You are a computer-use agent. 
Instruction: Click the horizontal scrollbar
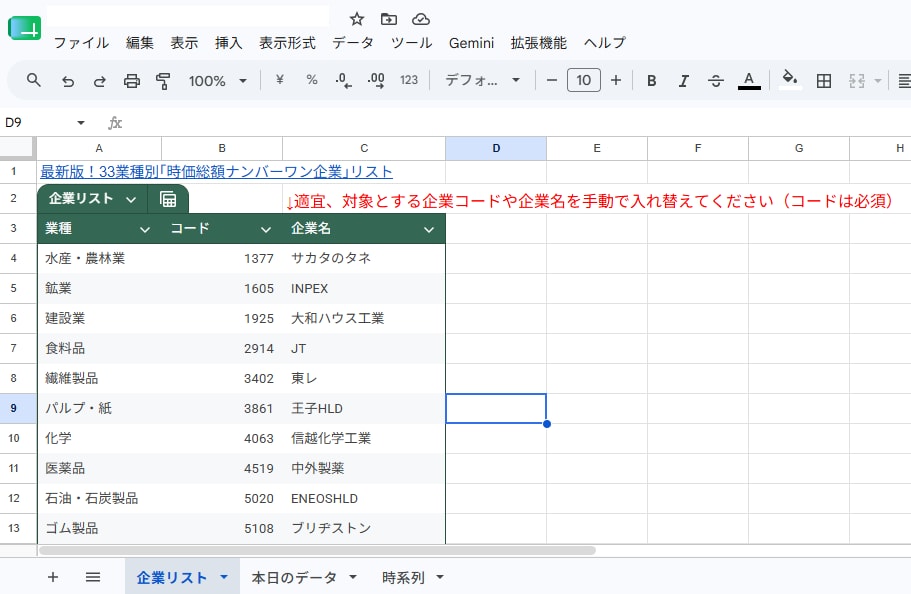317,550
